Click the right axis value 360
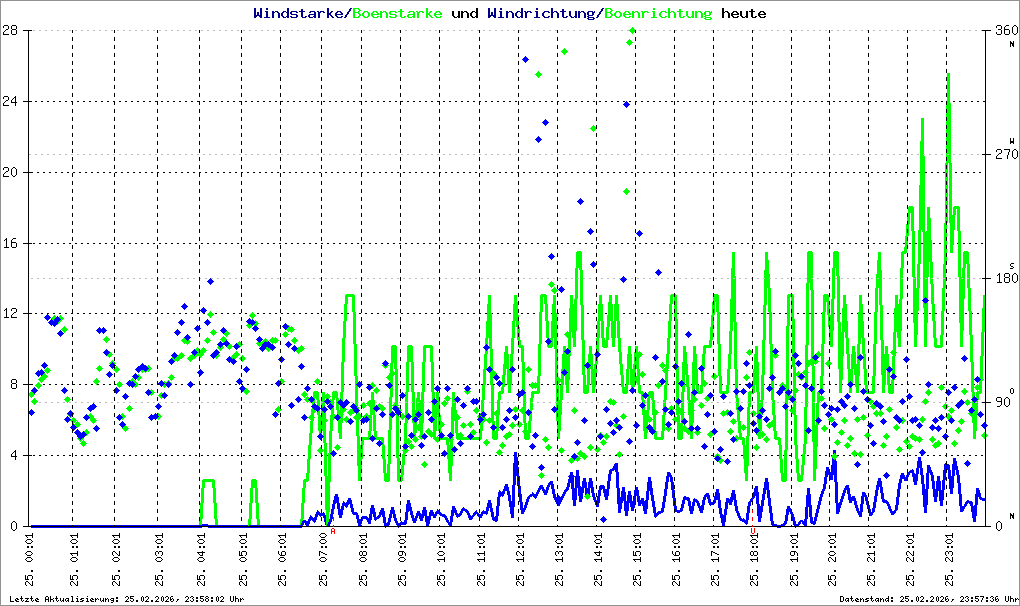 point(1006,31)
